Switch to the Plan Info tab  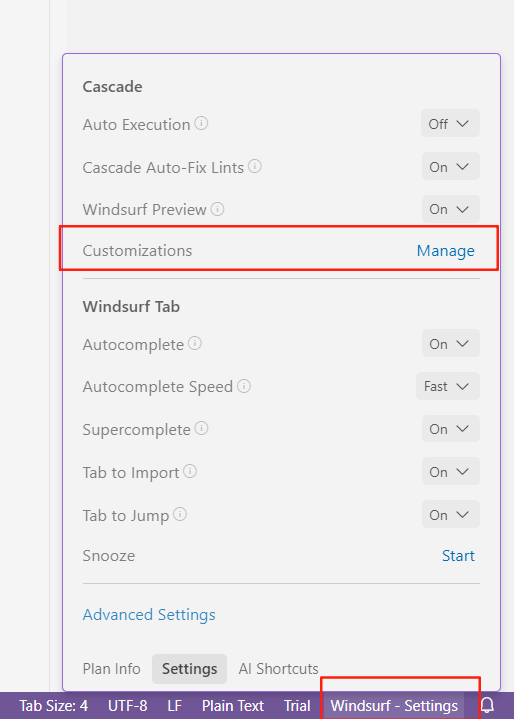coord(111,669)
